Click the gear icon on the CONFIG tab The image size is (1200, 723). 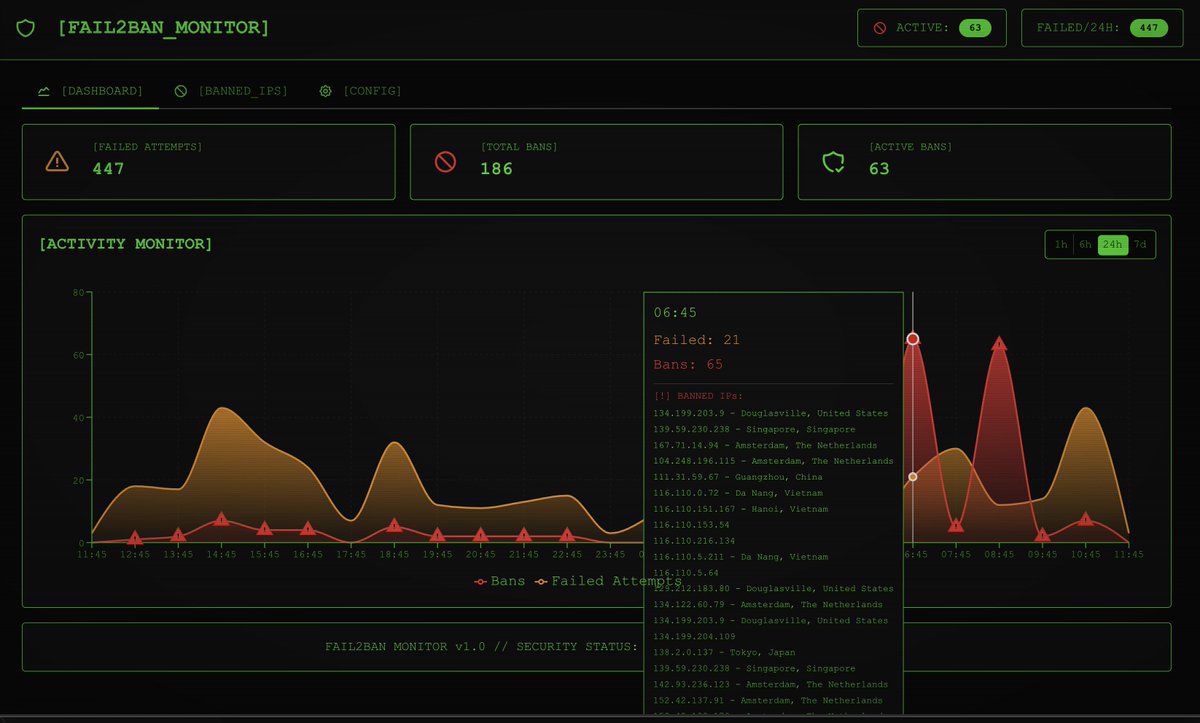tap(325, 91)
